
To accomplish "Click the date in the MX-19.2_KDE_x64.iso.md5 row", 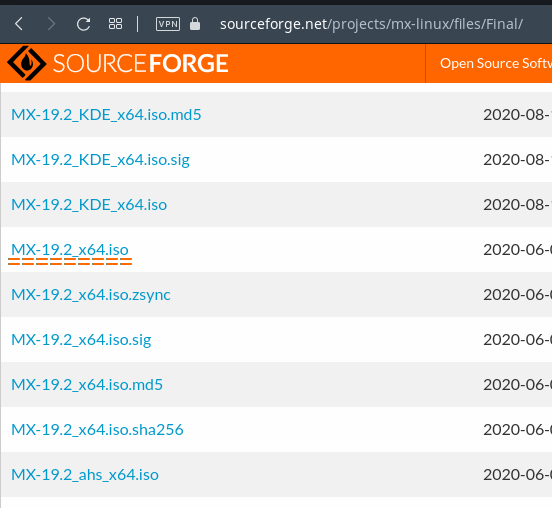I will pyautogui.click(x=518, y=115).
